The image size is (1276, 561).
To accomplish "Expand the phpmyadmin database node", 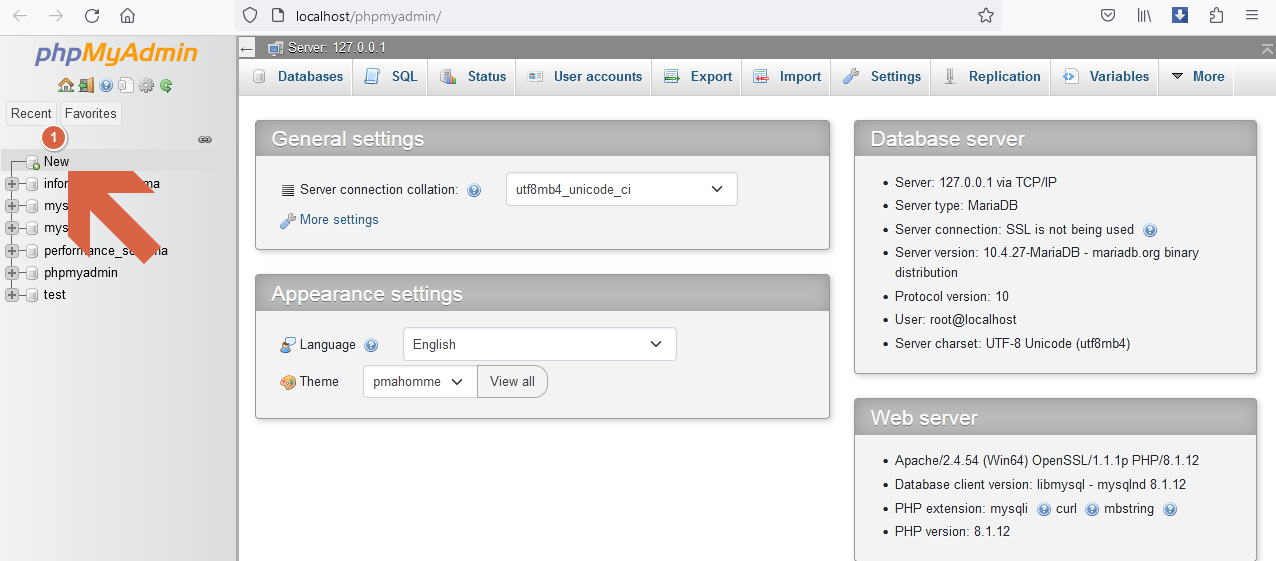I will point(12,273).
